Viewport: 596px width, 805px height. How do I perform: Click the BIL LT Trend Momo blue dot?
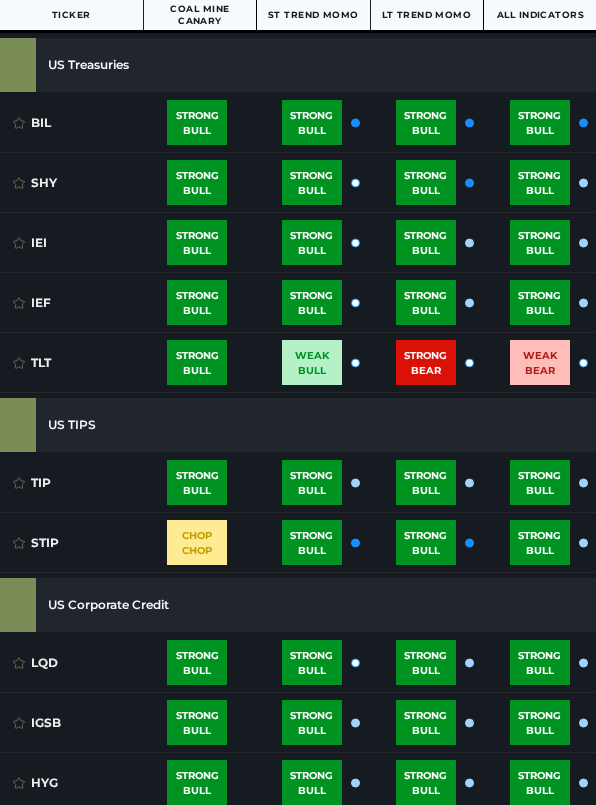pos(469,123)
